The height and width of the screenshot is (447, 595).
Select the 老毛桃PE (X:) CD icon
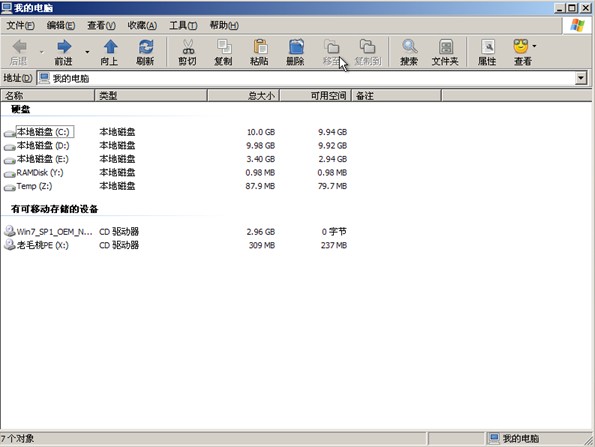(x=9, y=244)
